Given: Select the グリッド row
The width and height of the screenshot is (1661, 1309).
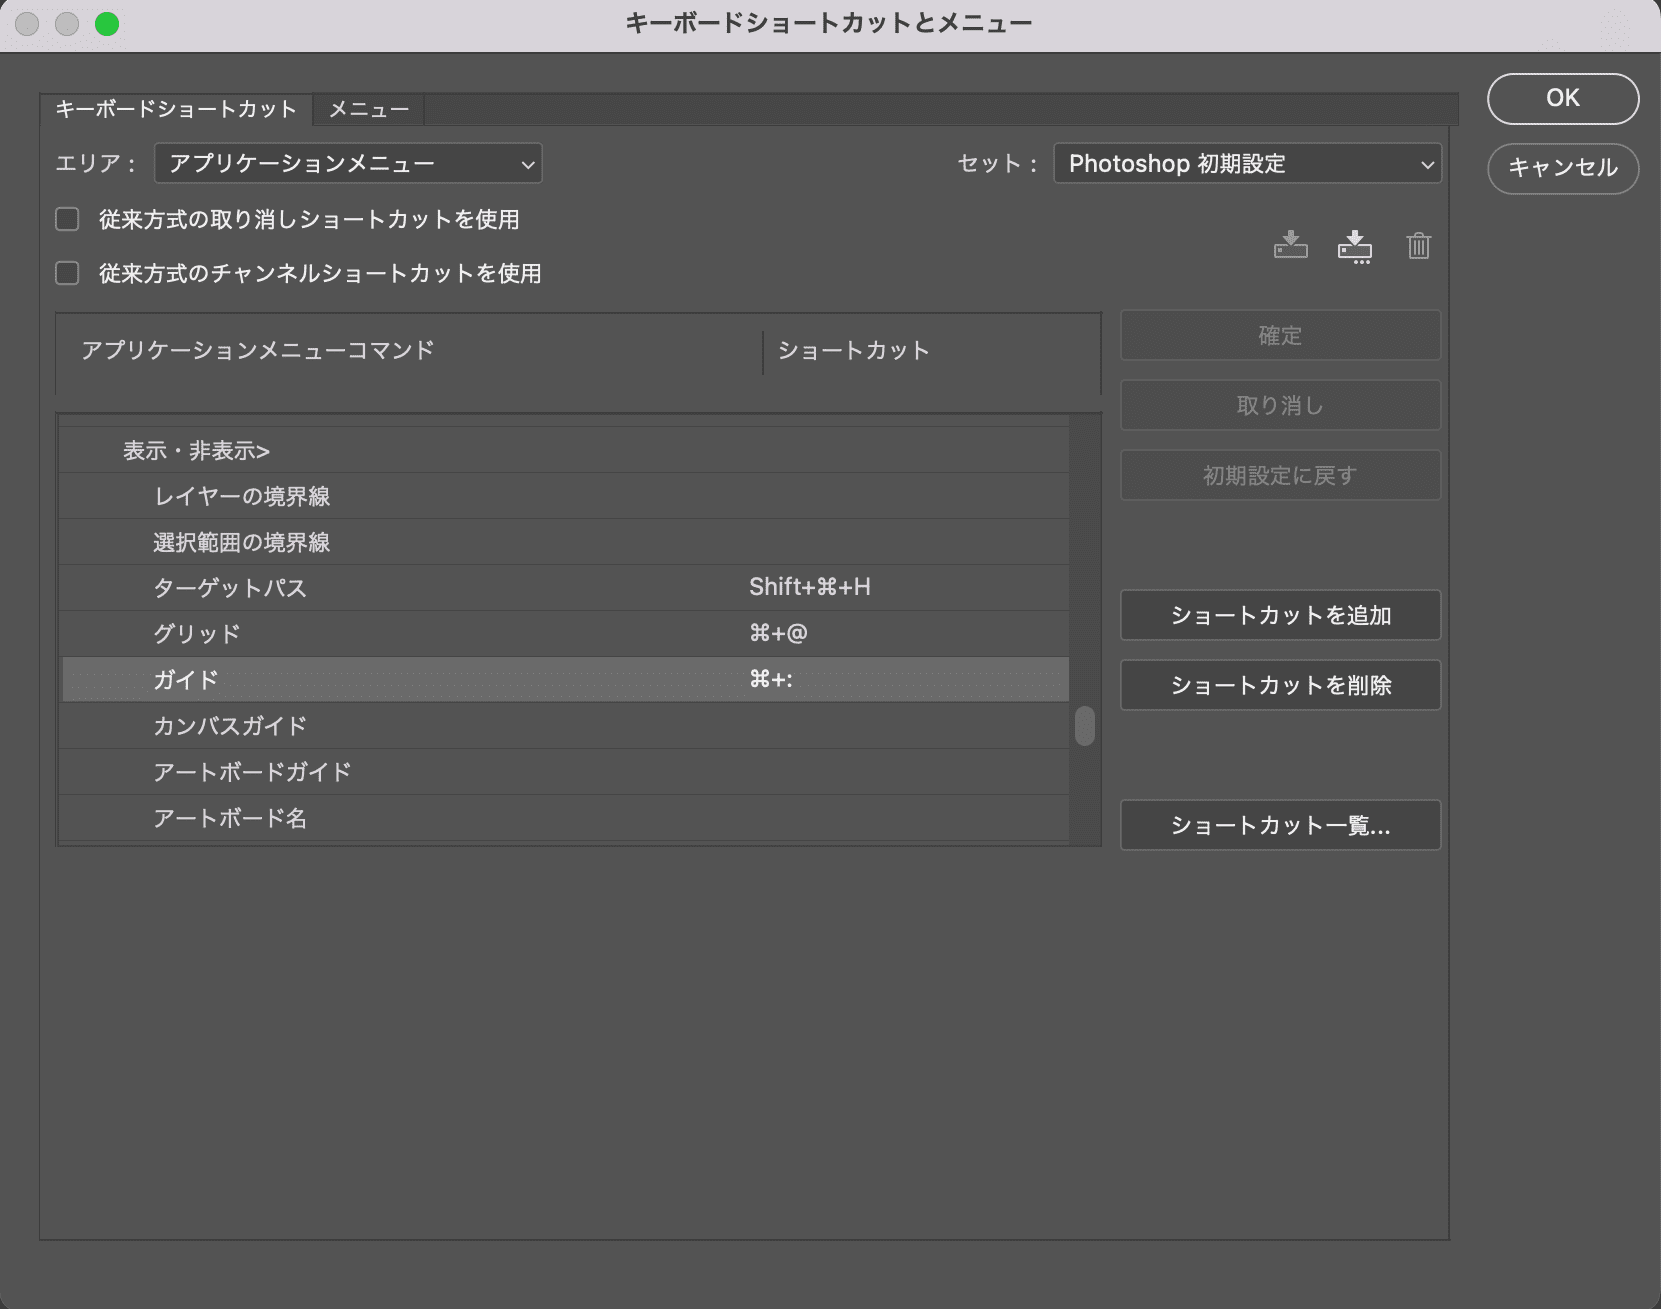Looking at the screenshot, I should [565, 634].
